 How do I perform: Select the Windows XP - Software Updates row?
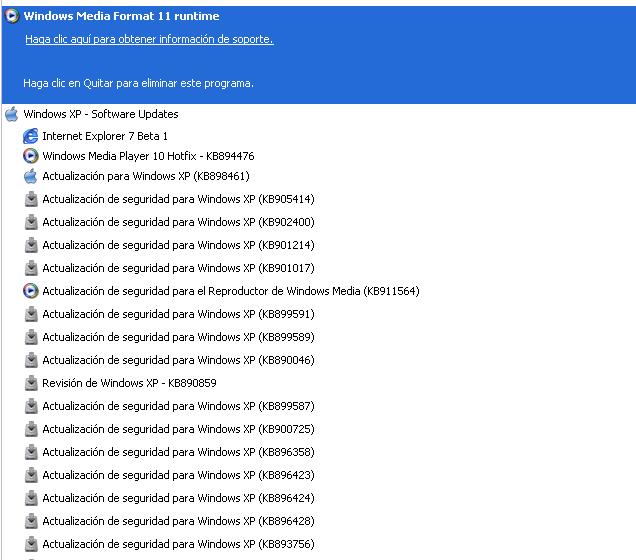click(x=101, y=114)
